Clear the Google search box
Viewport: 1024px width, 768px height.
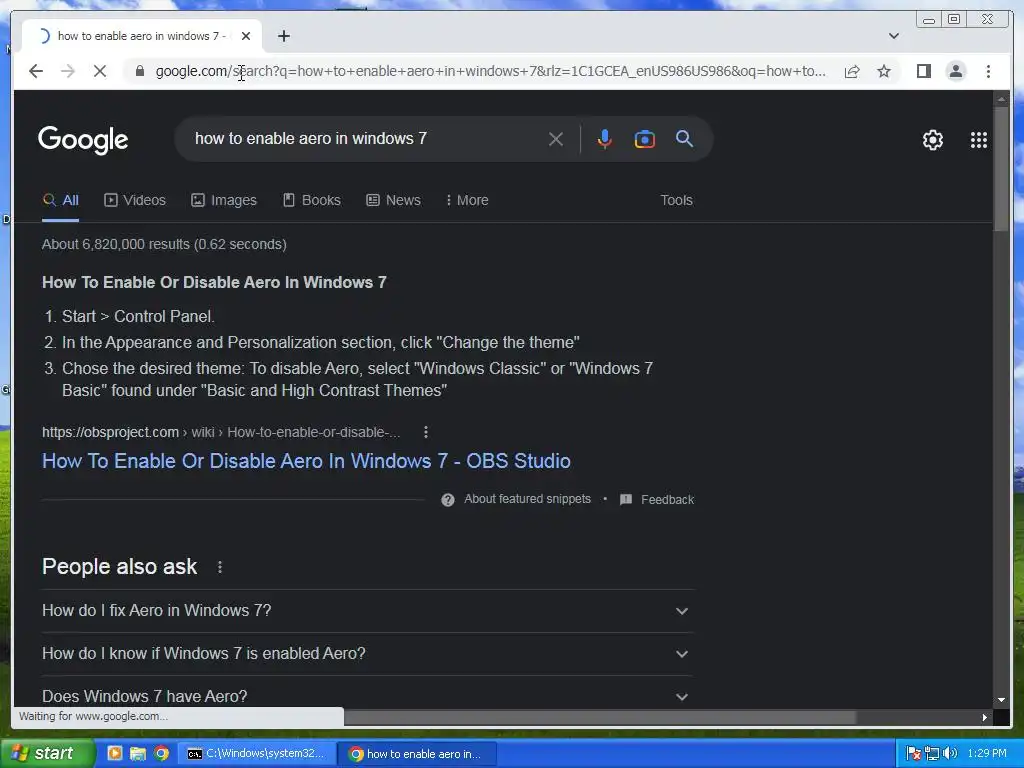pos(556,139)
